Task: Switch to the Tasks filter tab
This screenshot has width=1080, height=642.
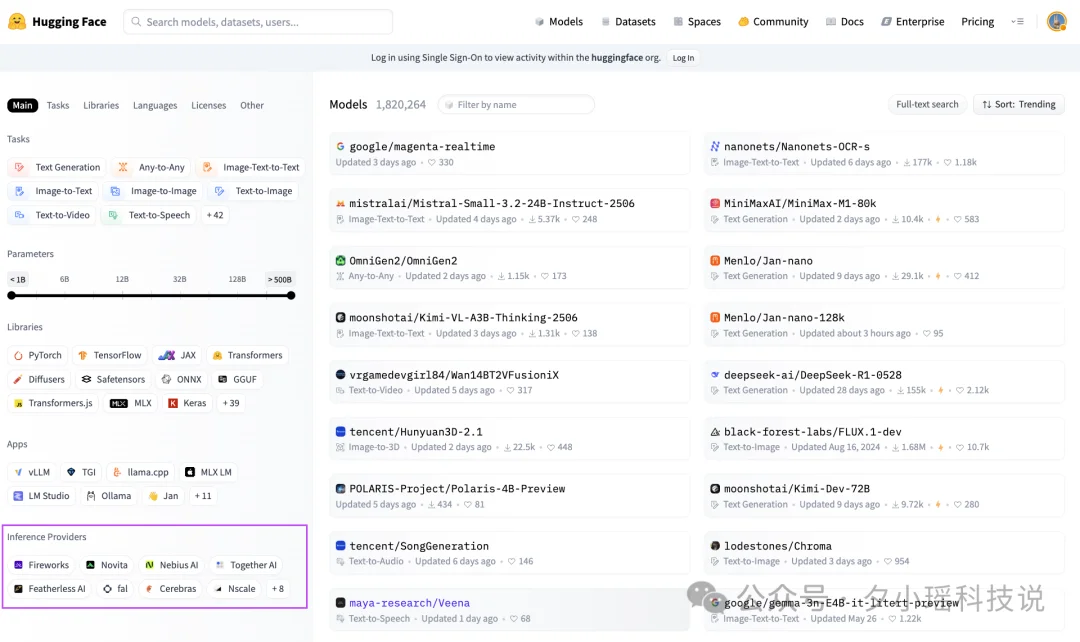Action: point(58,105)
